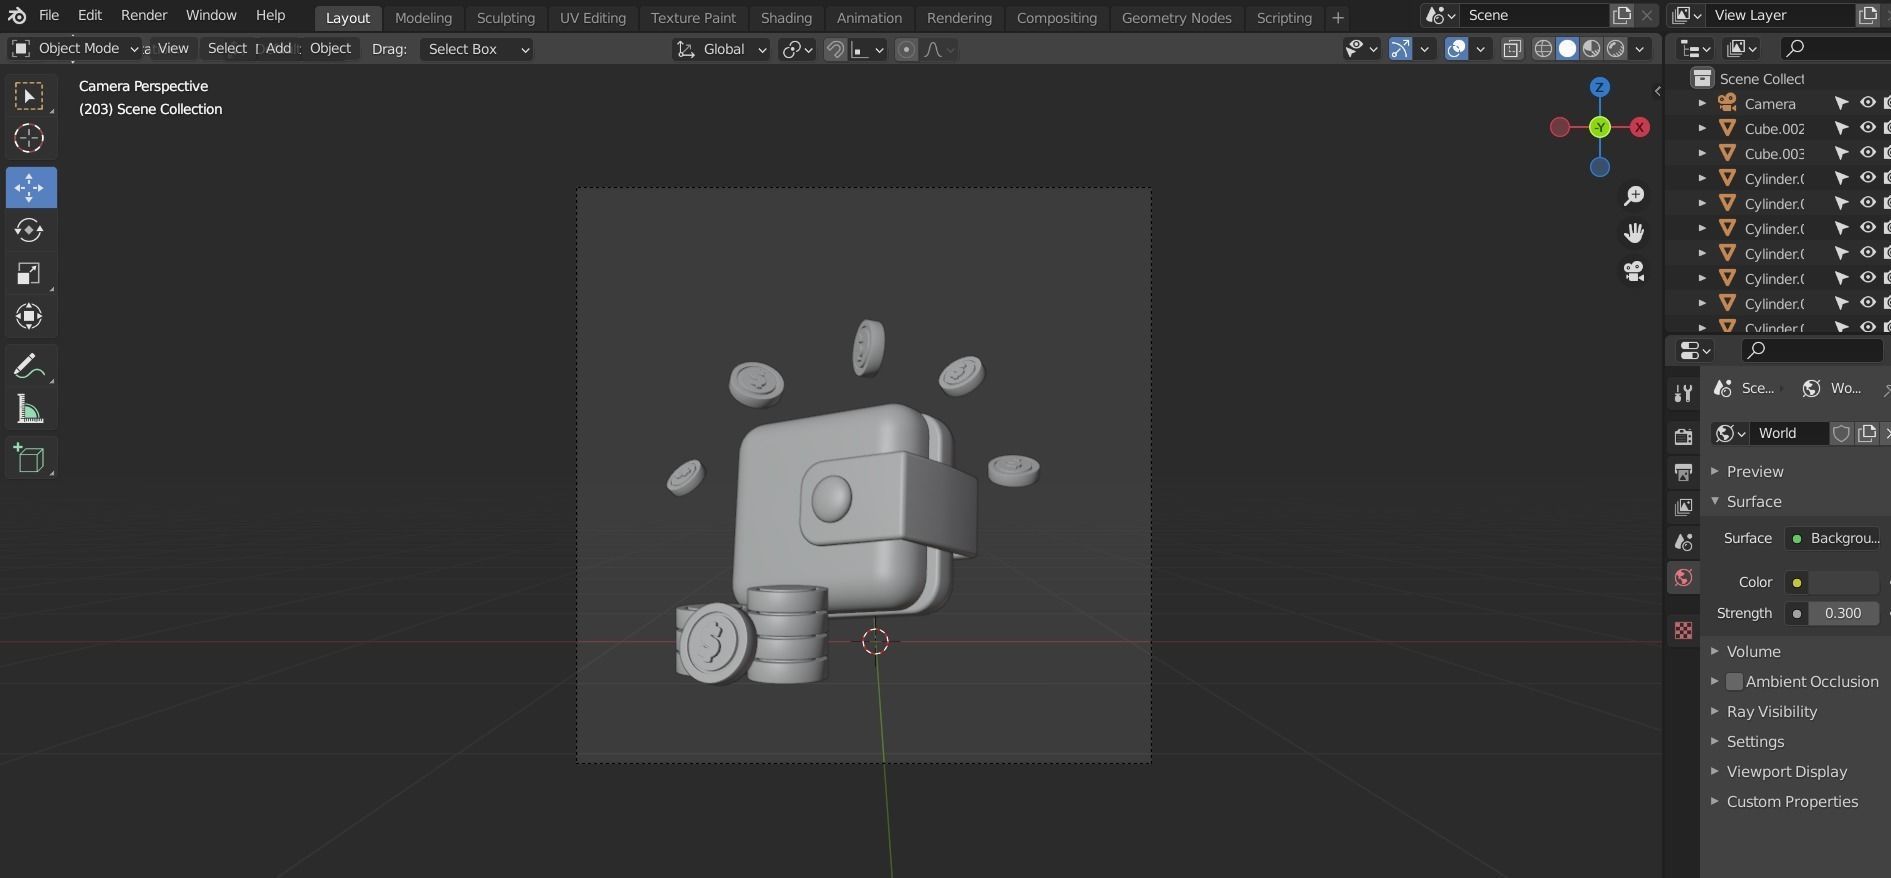
Task: Open the Render menu
Action: click(x=144, y=16)
